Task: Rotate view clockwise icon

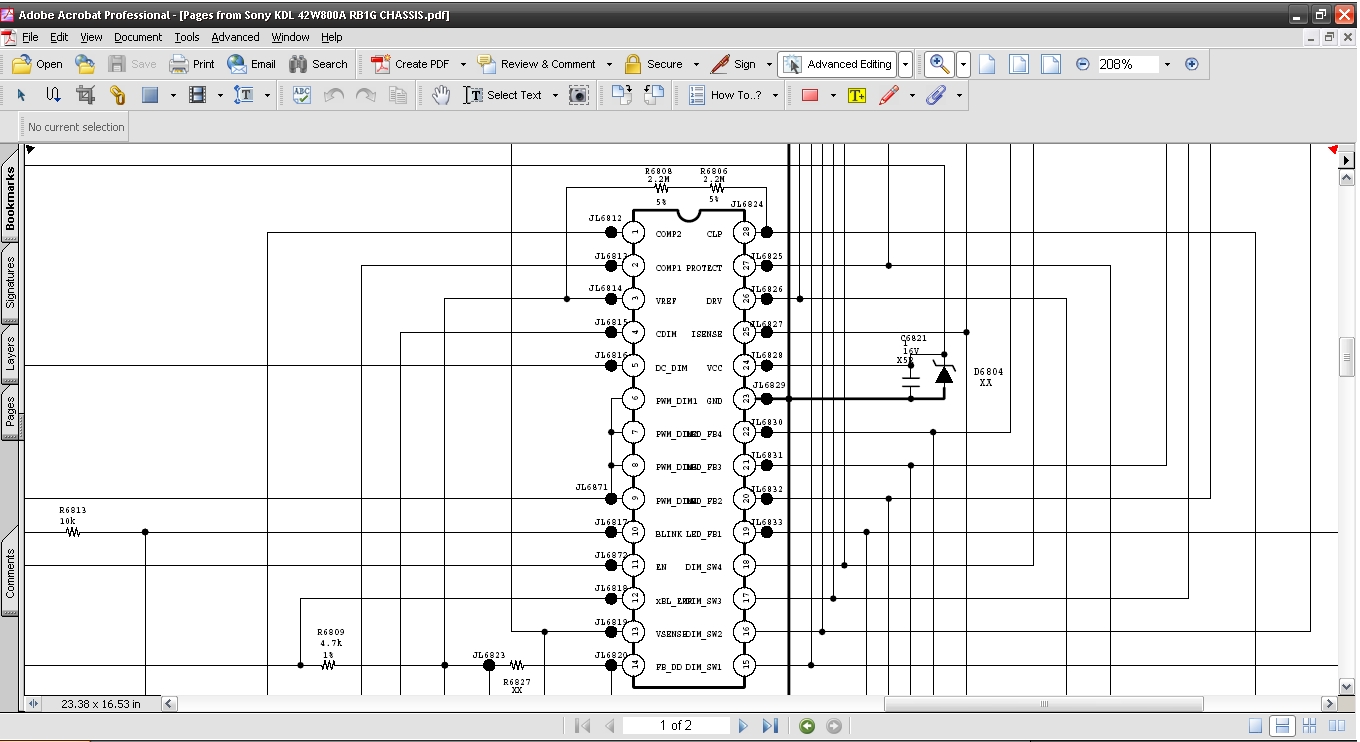Action: tap(622, 95)
